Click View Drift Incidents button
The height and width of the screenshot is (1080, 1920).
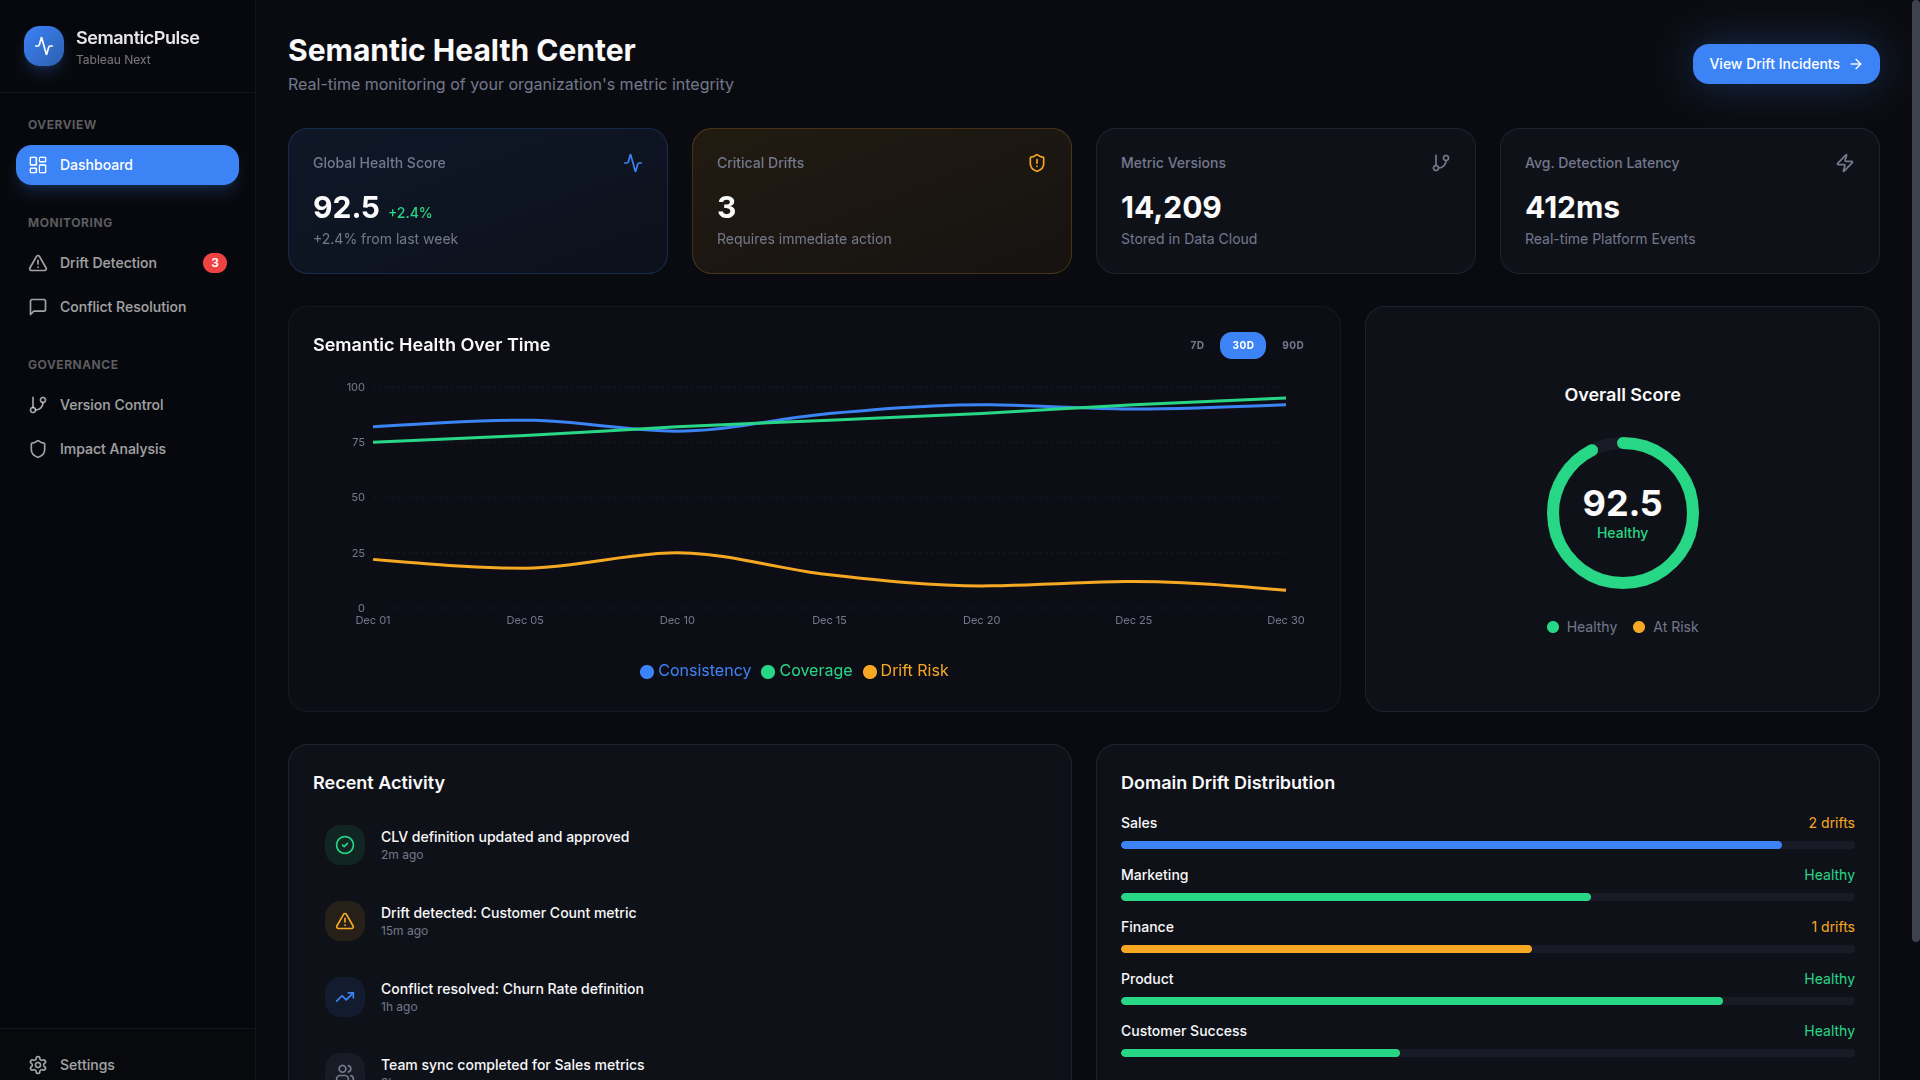pos(1785,64)
